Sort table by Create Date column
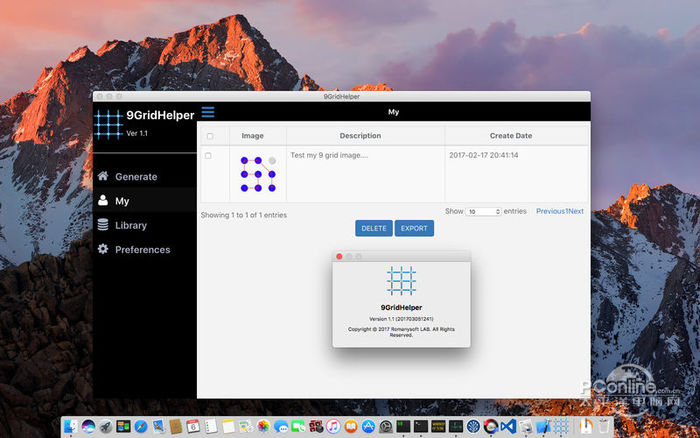 510,136
